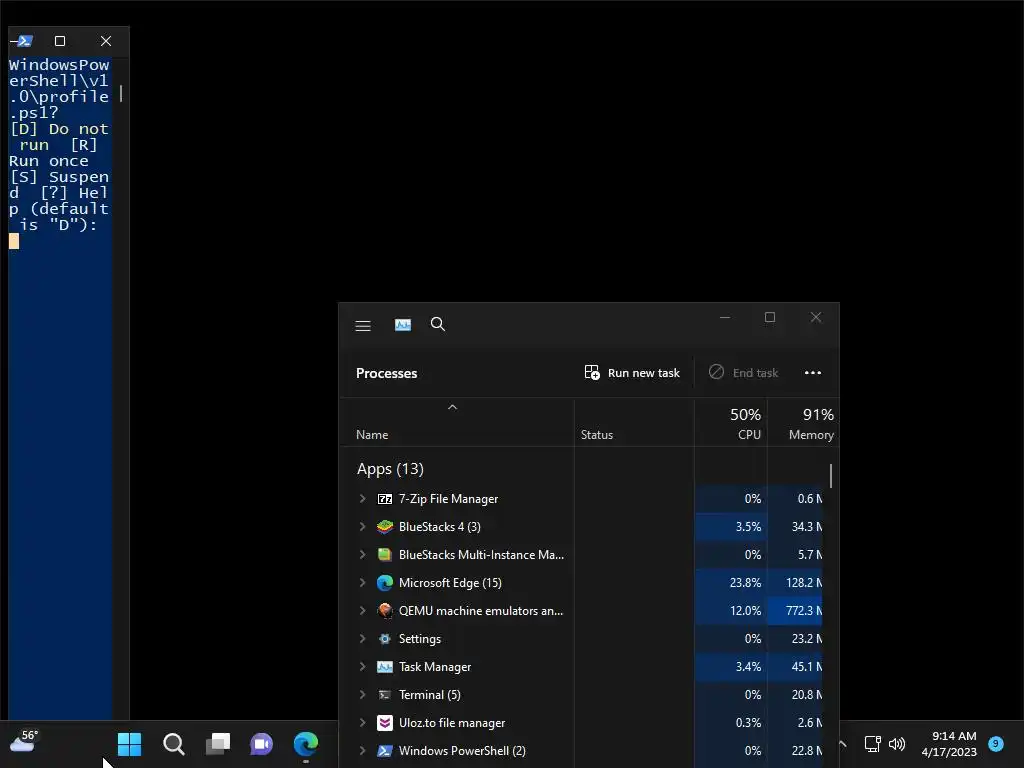The image size is (1024, 768).
Task: Minimize the Task Manager window
Action: 725,317
